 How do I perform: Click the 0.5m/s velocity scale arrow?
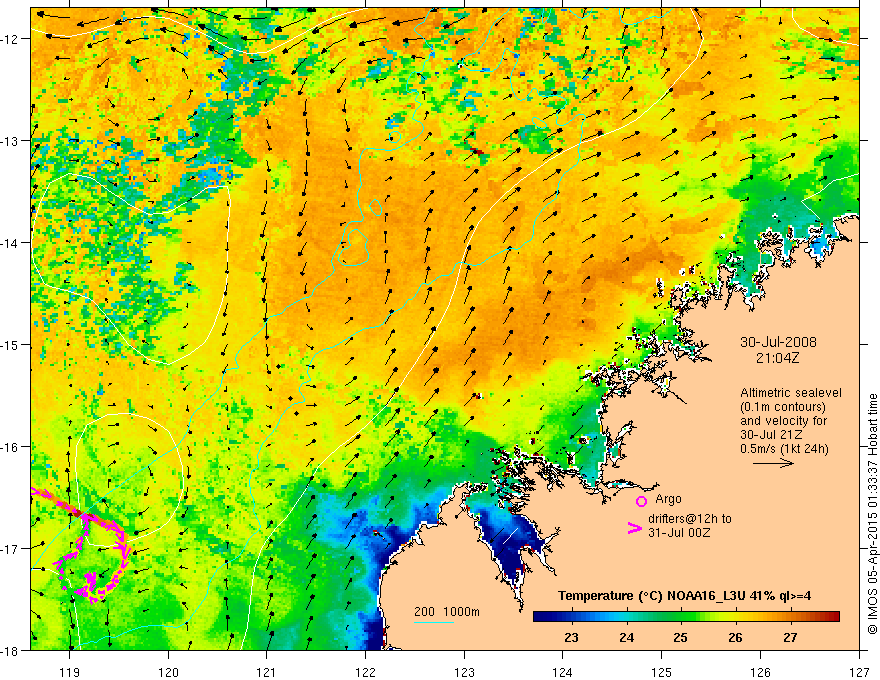click(x=773, y=463)
